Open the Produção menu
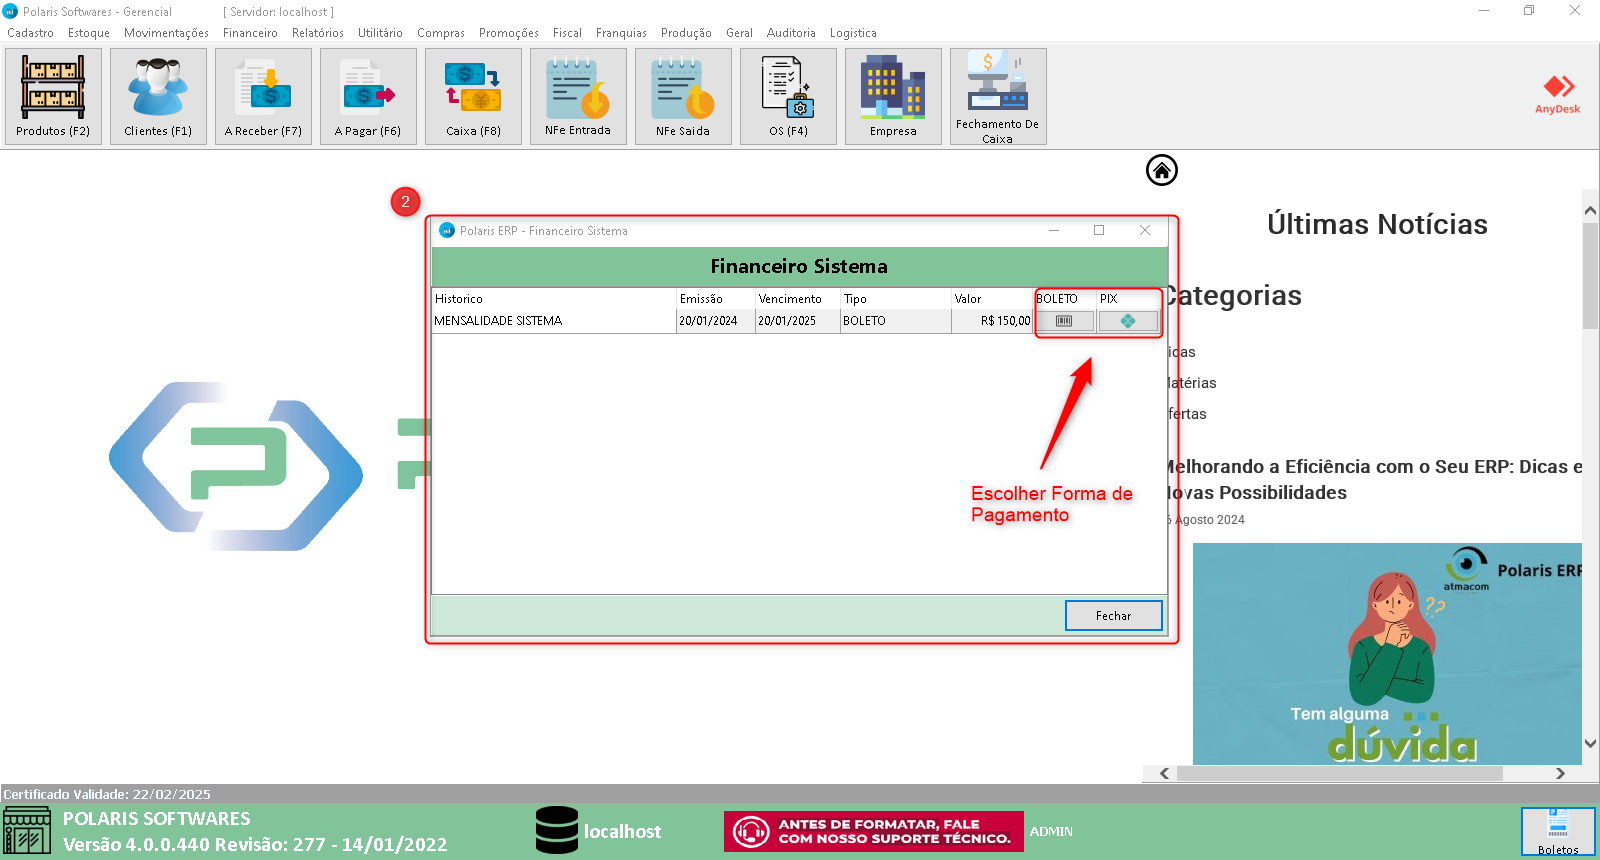Viewport: 1600px width, 860px height. 686,33
